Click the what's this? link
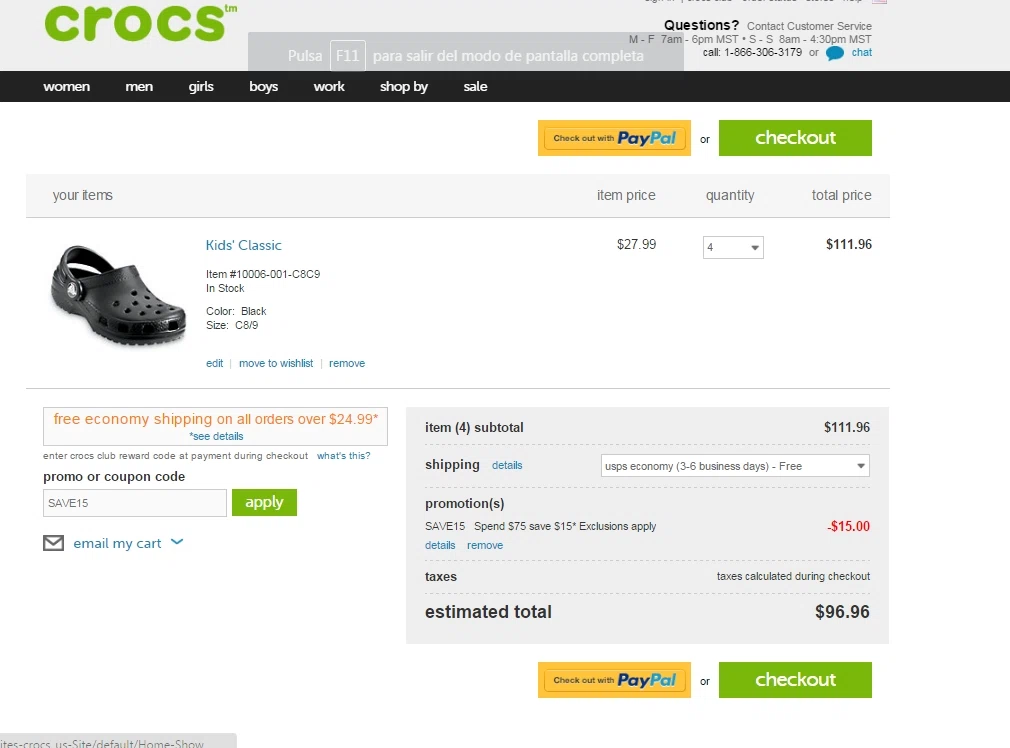 click(343, 456)
